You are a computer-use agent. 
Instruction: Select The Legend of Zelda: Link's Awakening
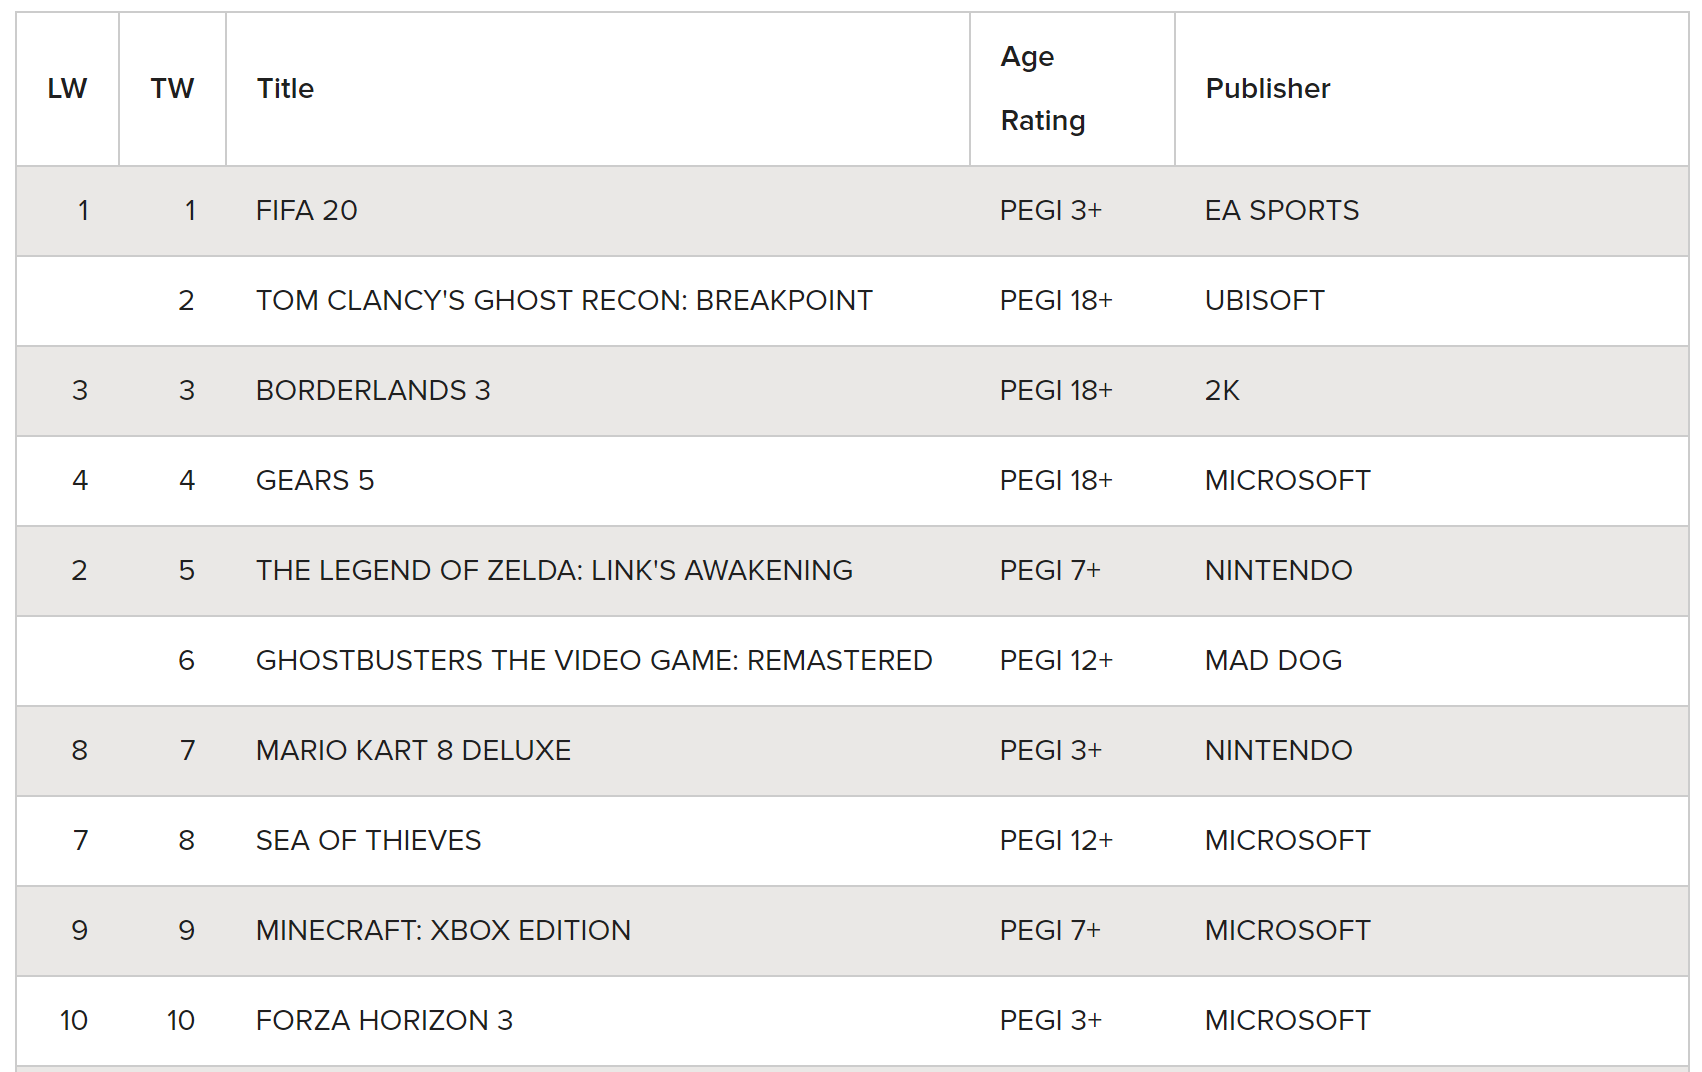click(x=554, y=571)
